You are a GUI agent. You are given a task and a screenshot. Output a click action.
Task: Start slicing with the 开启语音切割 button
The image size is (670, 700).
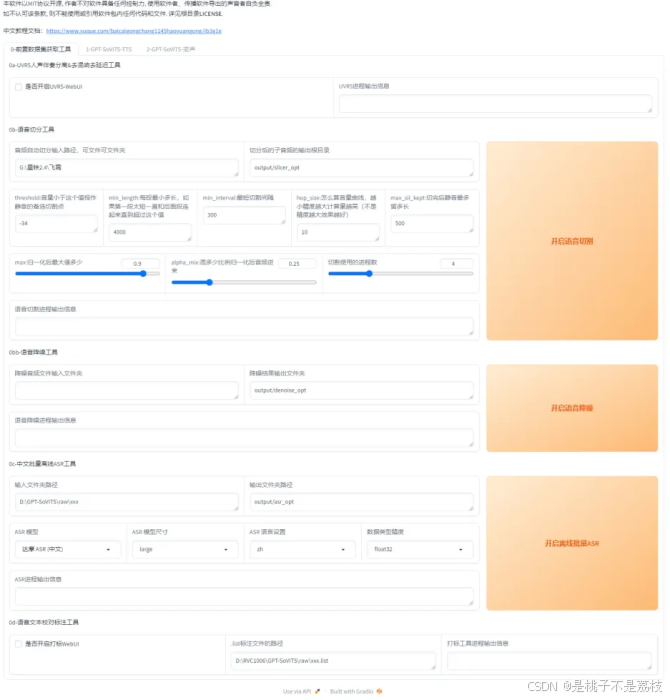[572, 241]
